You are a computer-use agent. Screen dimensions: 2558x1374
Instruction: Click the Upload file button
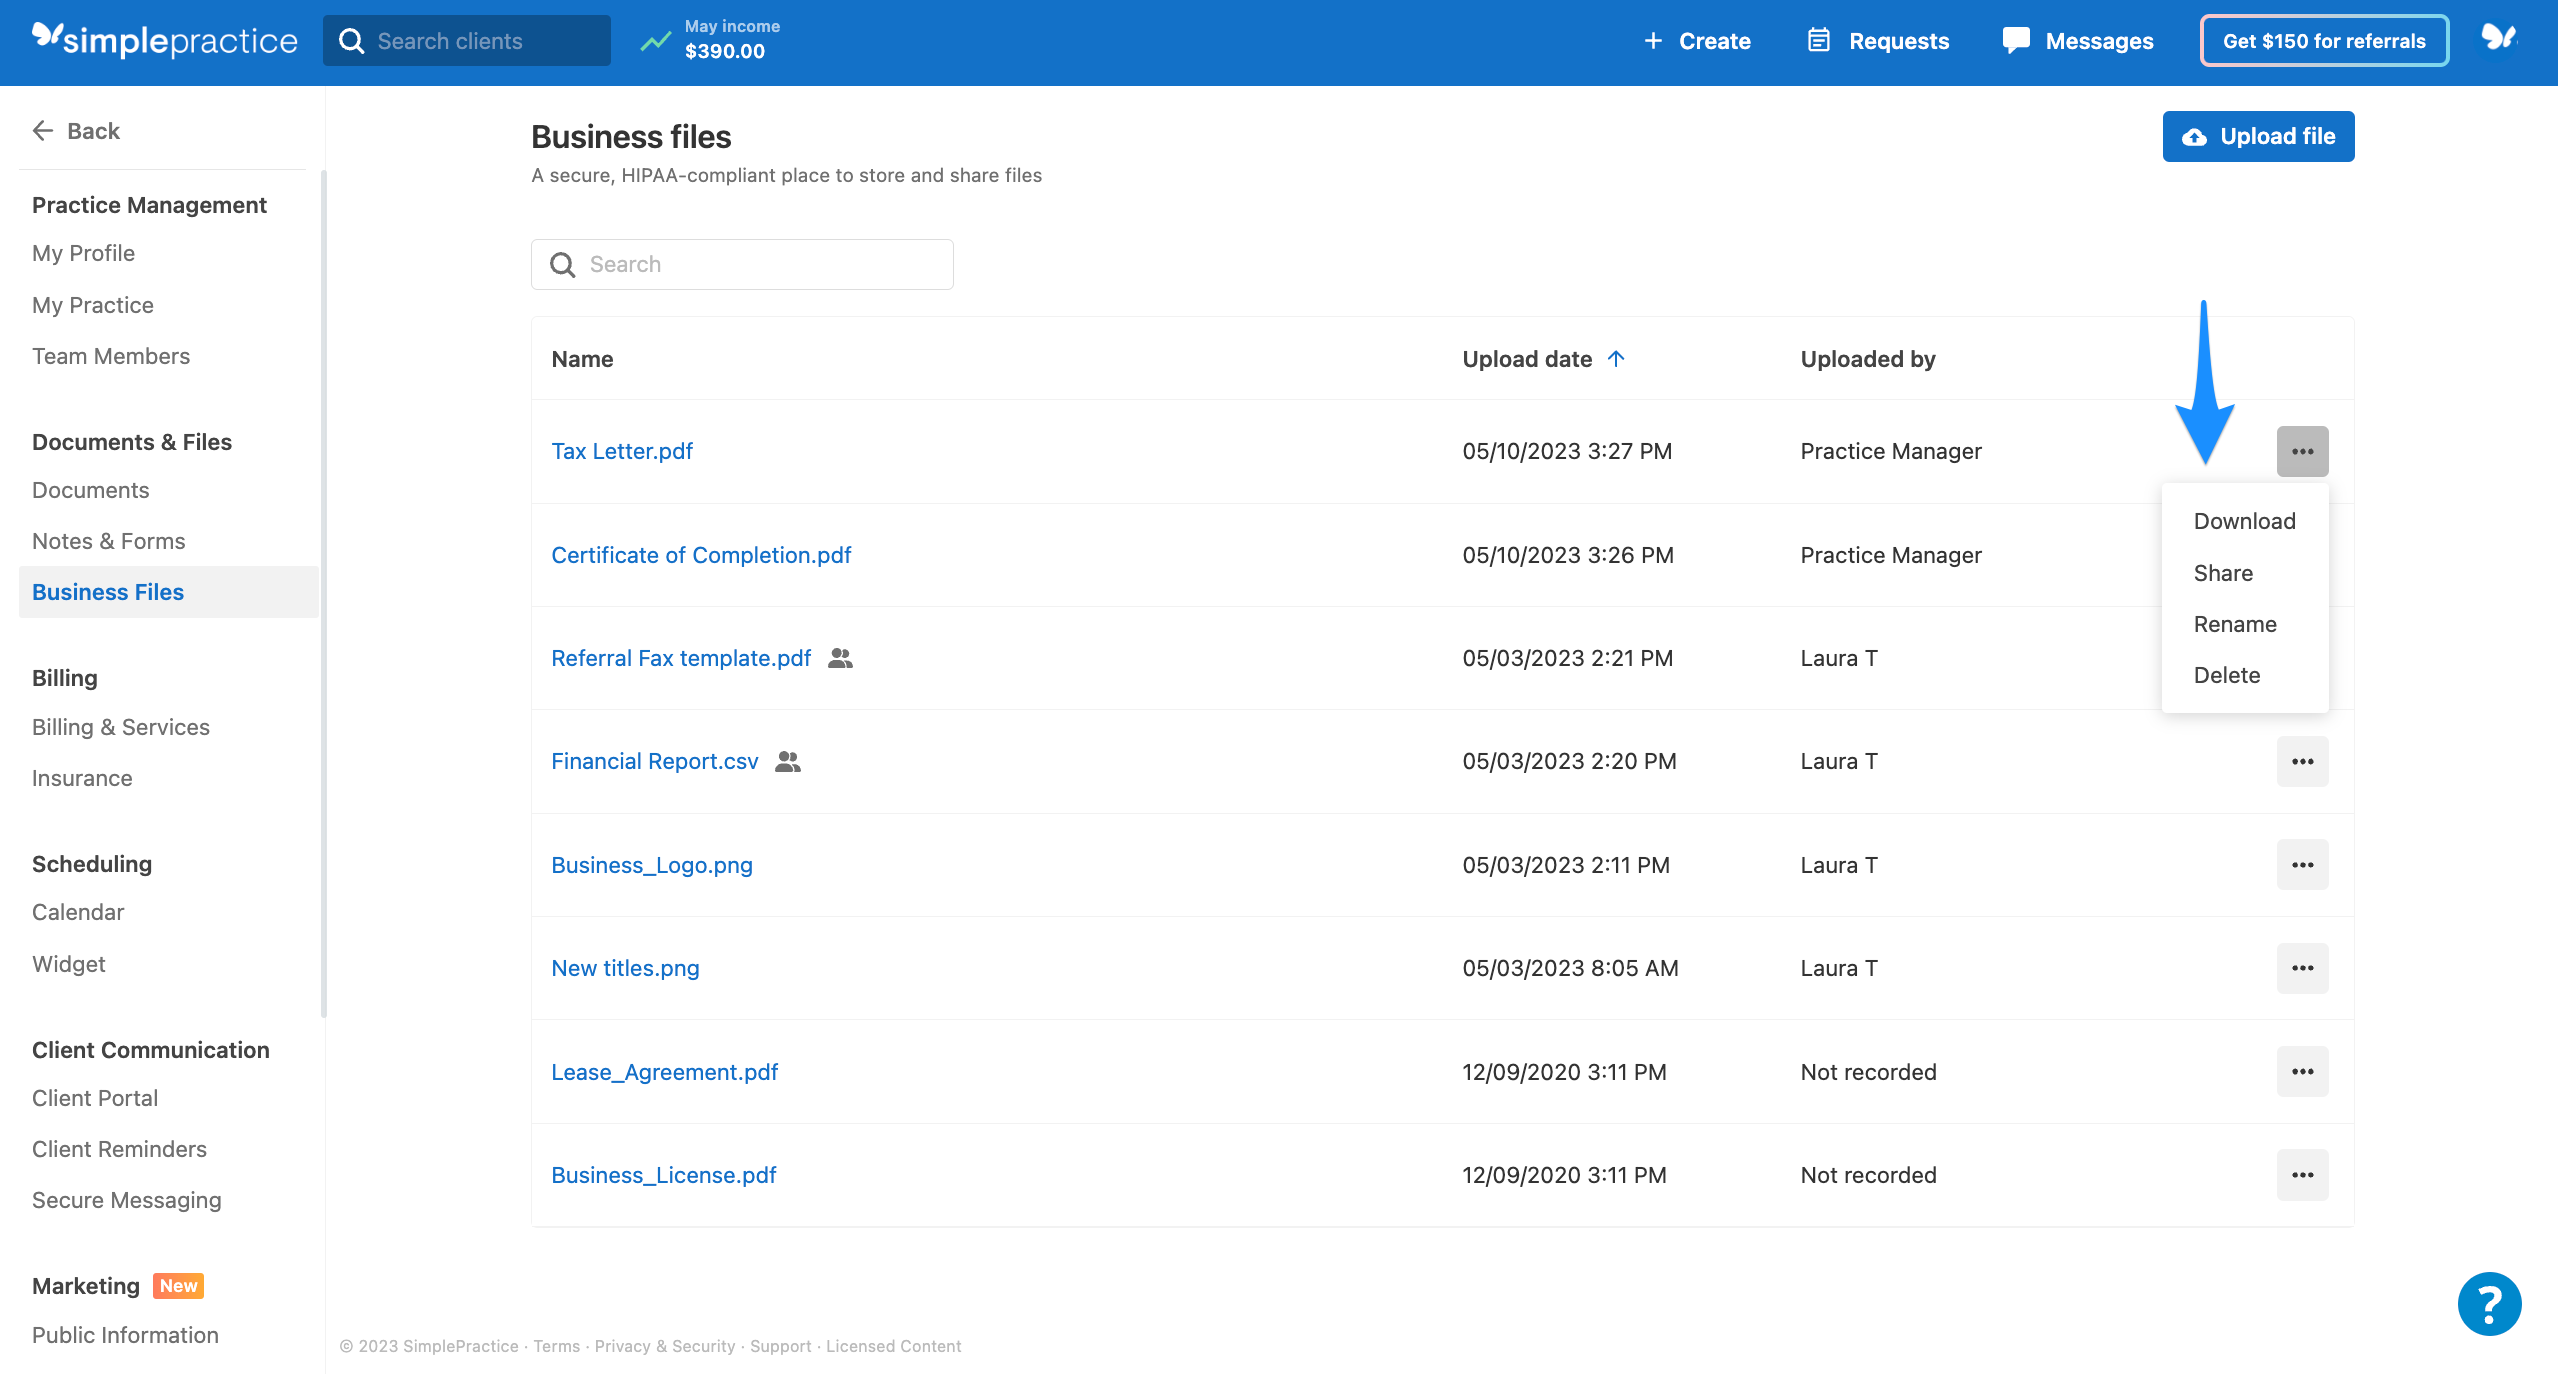pos(2258,136)
